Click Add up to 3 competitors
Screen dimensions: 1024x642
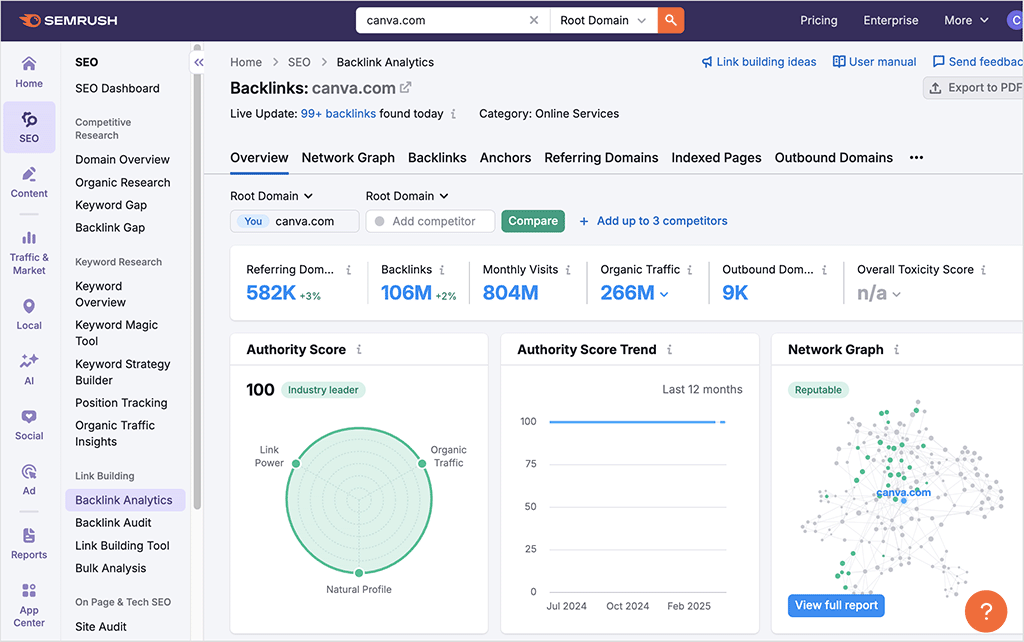click(653, 221)
